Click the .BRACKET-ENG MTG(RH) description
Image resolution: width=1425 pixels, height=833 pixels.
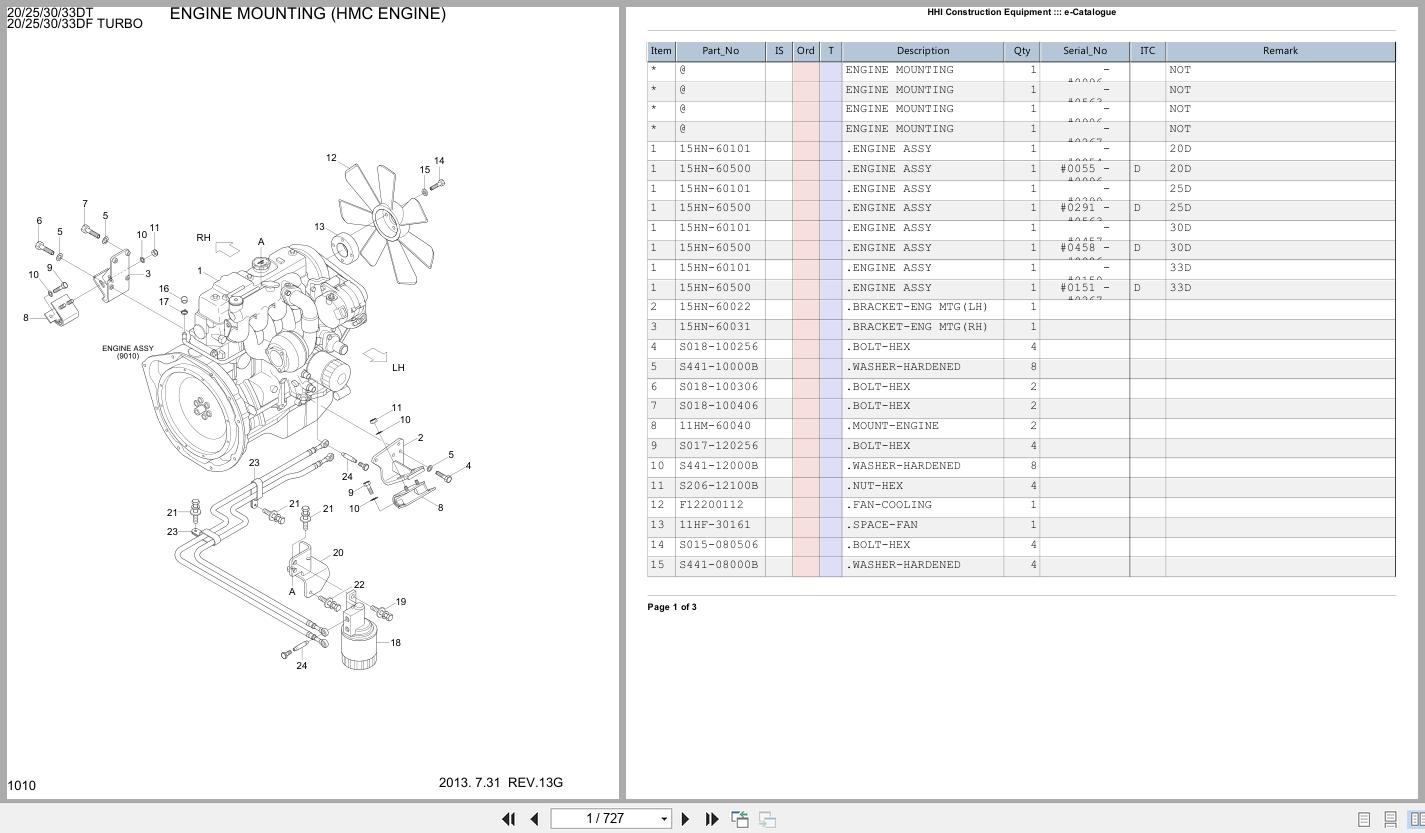pos(917,327)
